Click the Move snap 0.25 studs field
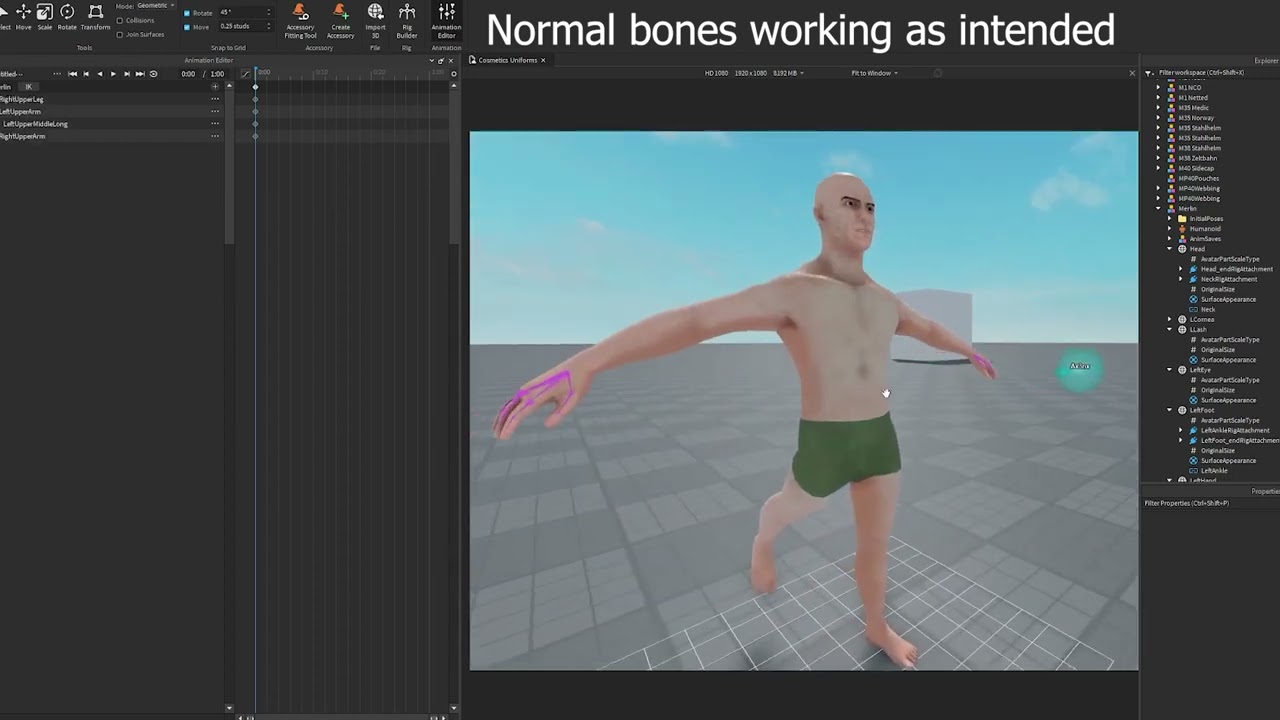Viewport: 1280px width, 720px height. 245,27
